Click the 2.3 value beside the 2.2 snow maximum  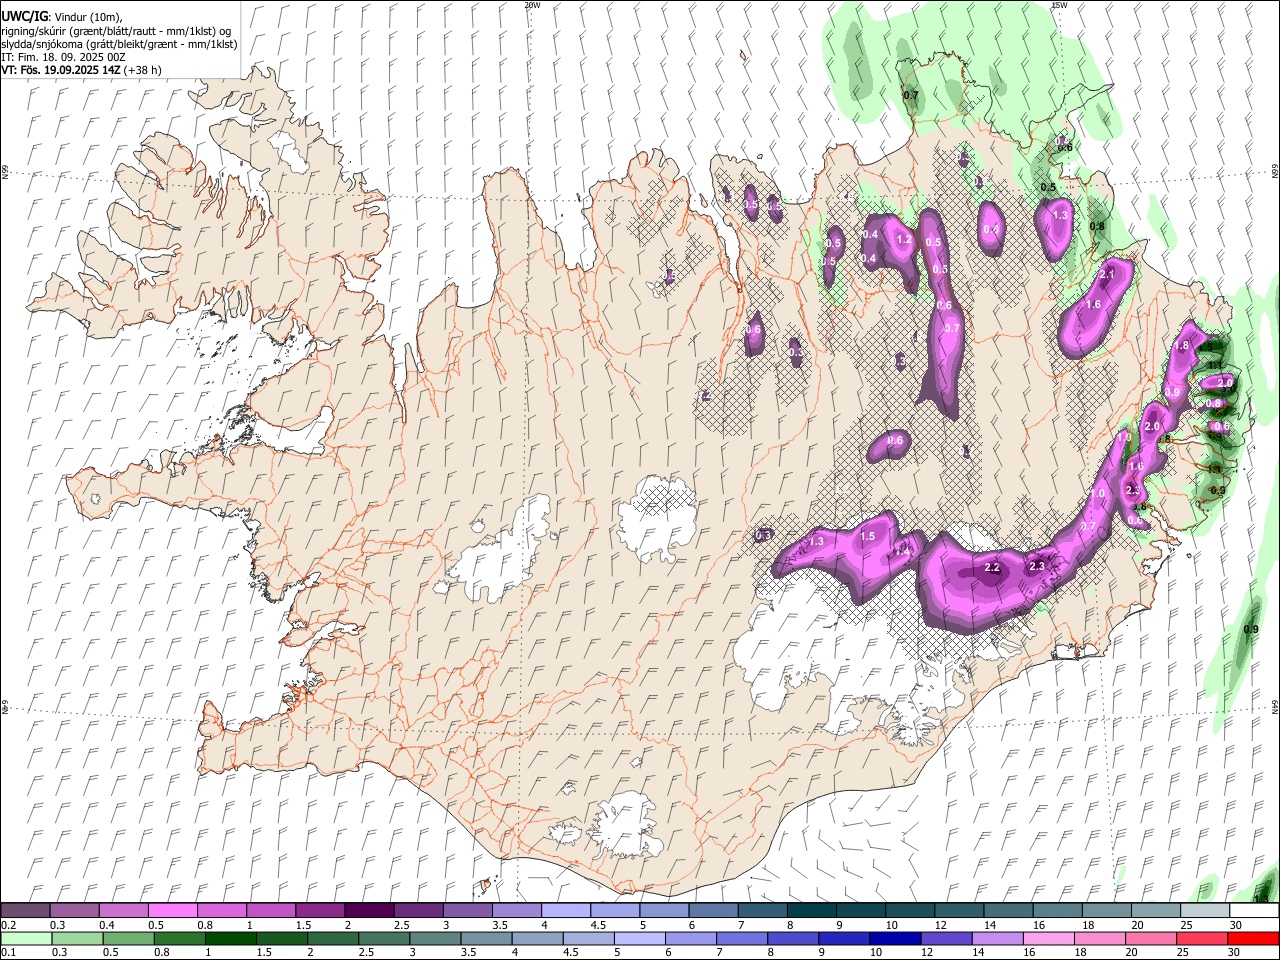(x=1036, y=566)
